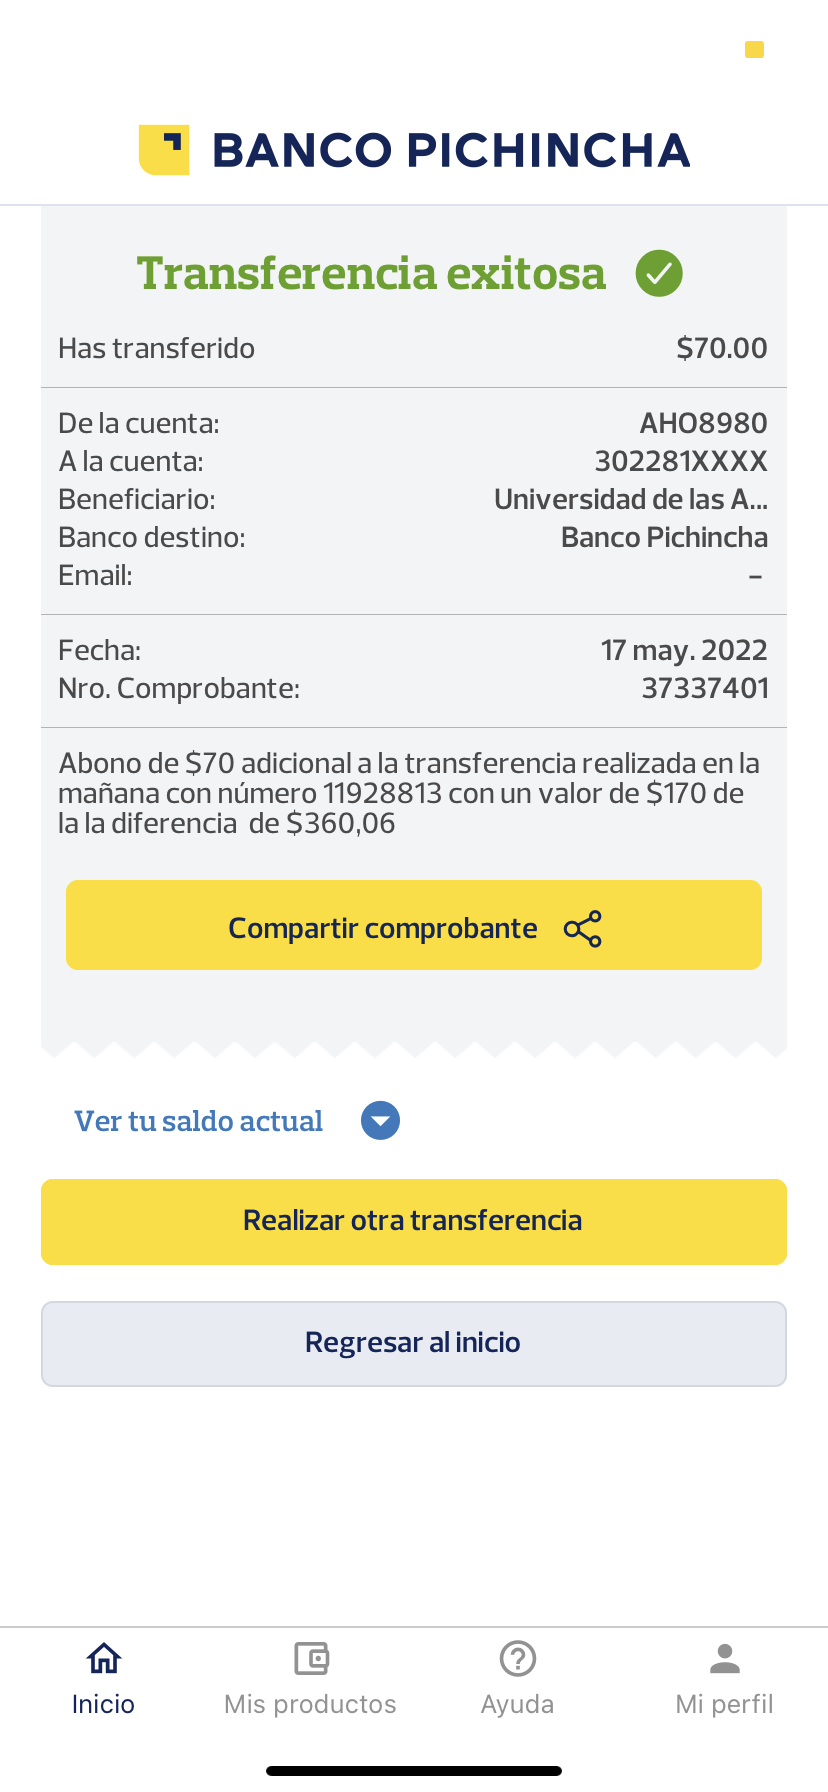828x1792 pixels.
Task: Open the Inicio home icon
Action: click(x=104, y=1659)
